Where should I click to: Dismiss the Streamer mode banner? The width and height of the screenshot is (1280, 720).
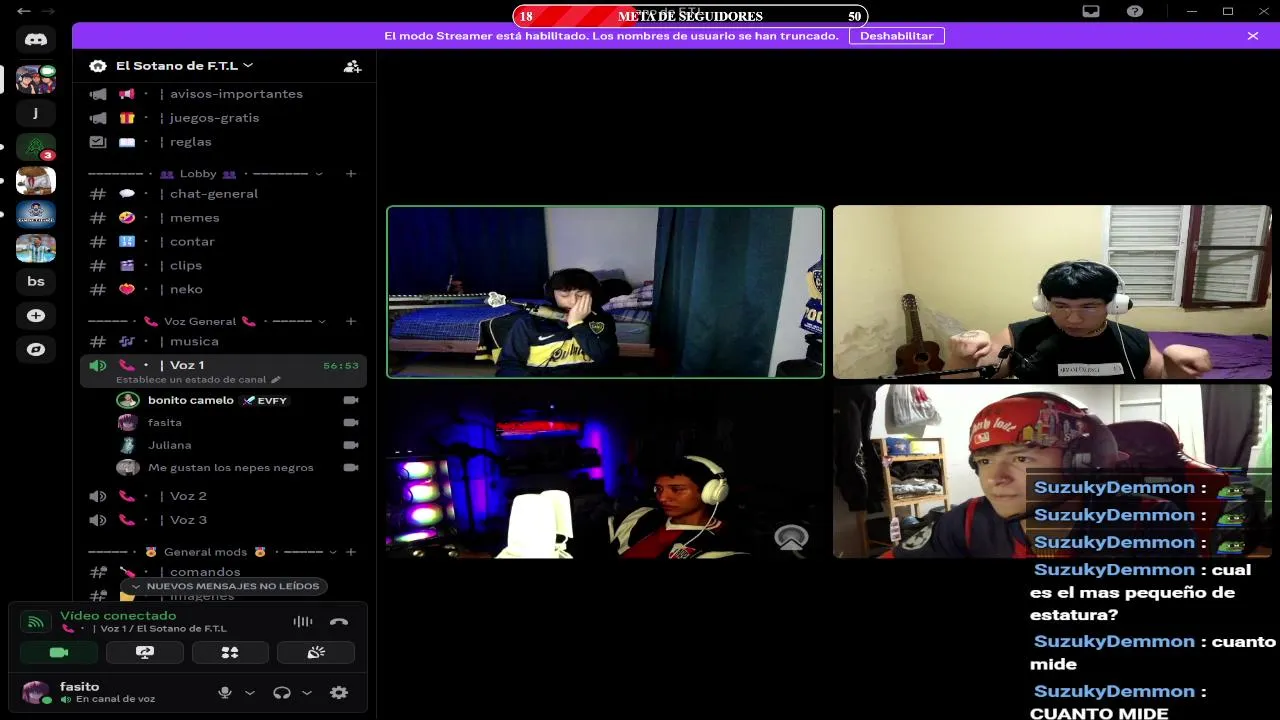1253,36
